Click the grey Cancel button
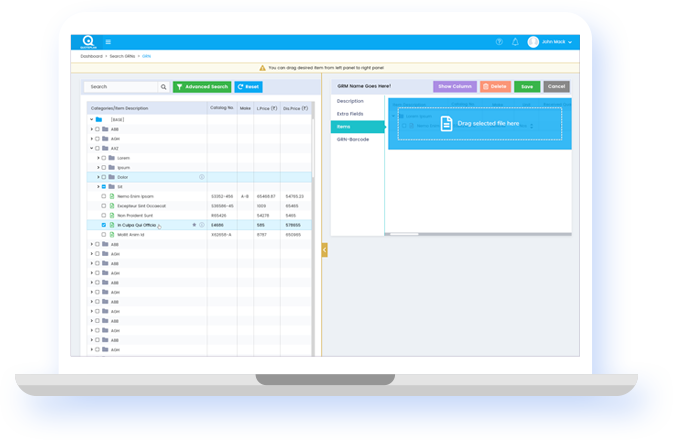This screenshot has width=673, height=440. (x=557, y=86)
